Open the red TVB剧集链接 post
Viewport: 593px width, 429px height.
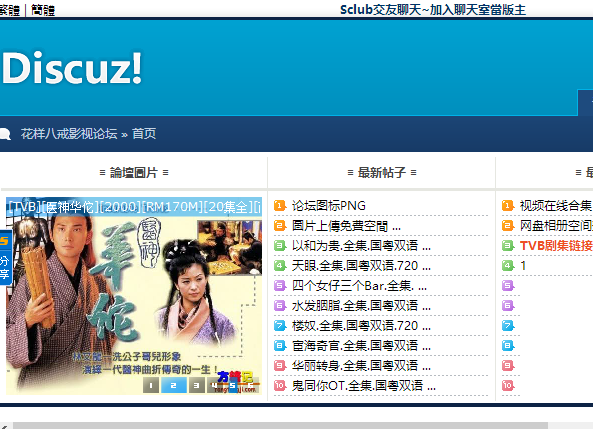[556, 246]
